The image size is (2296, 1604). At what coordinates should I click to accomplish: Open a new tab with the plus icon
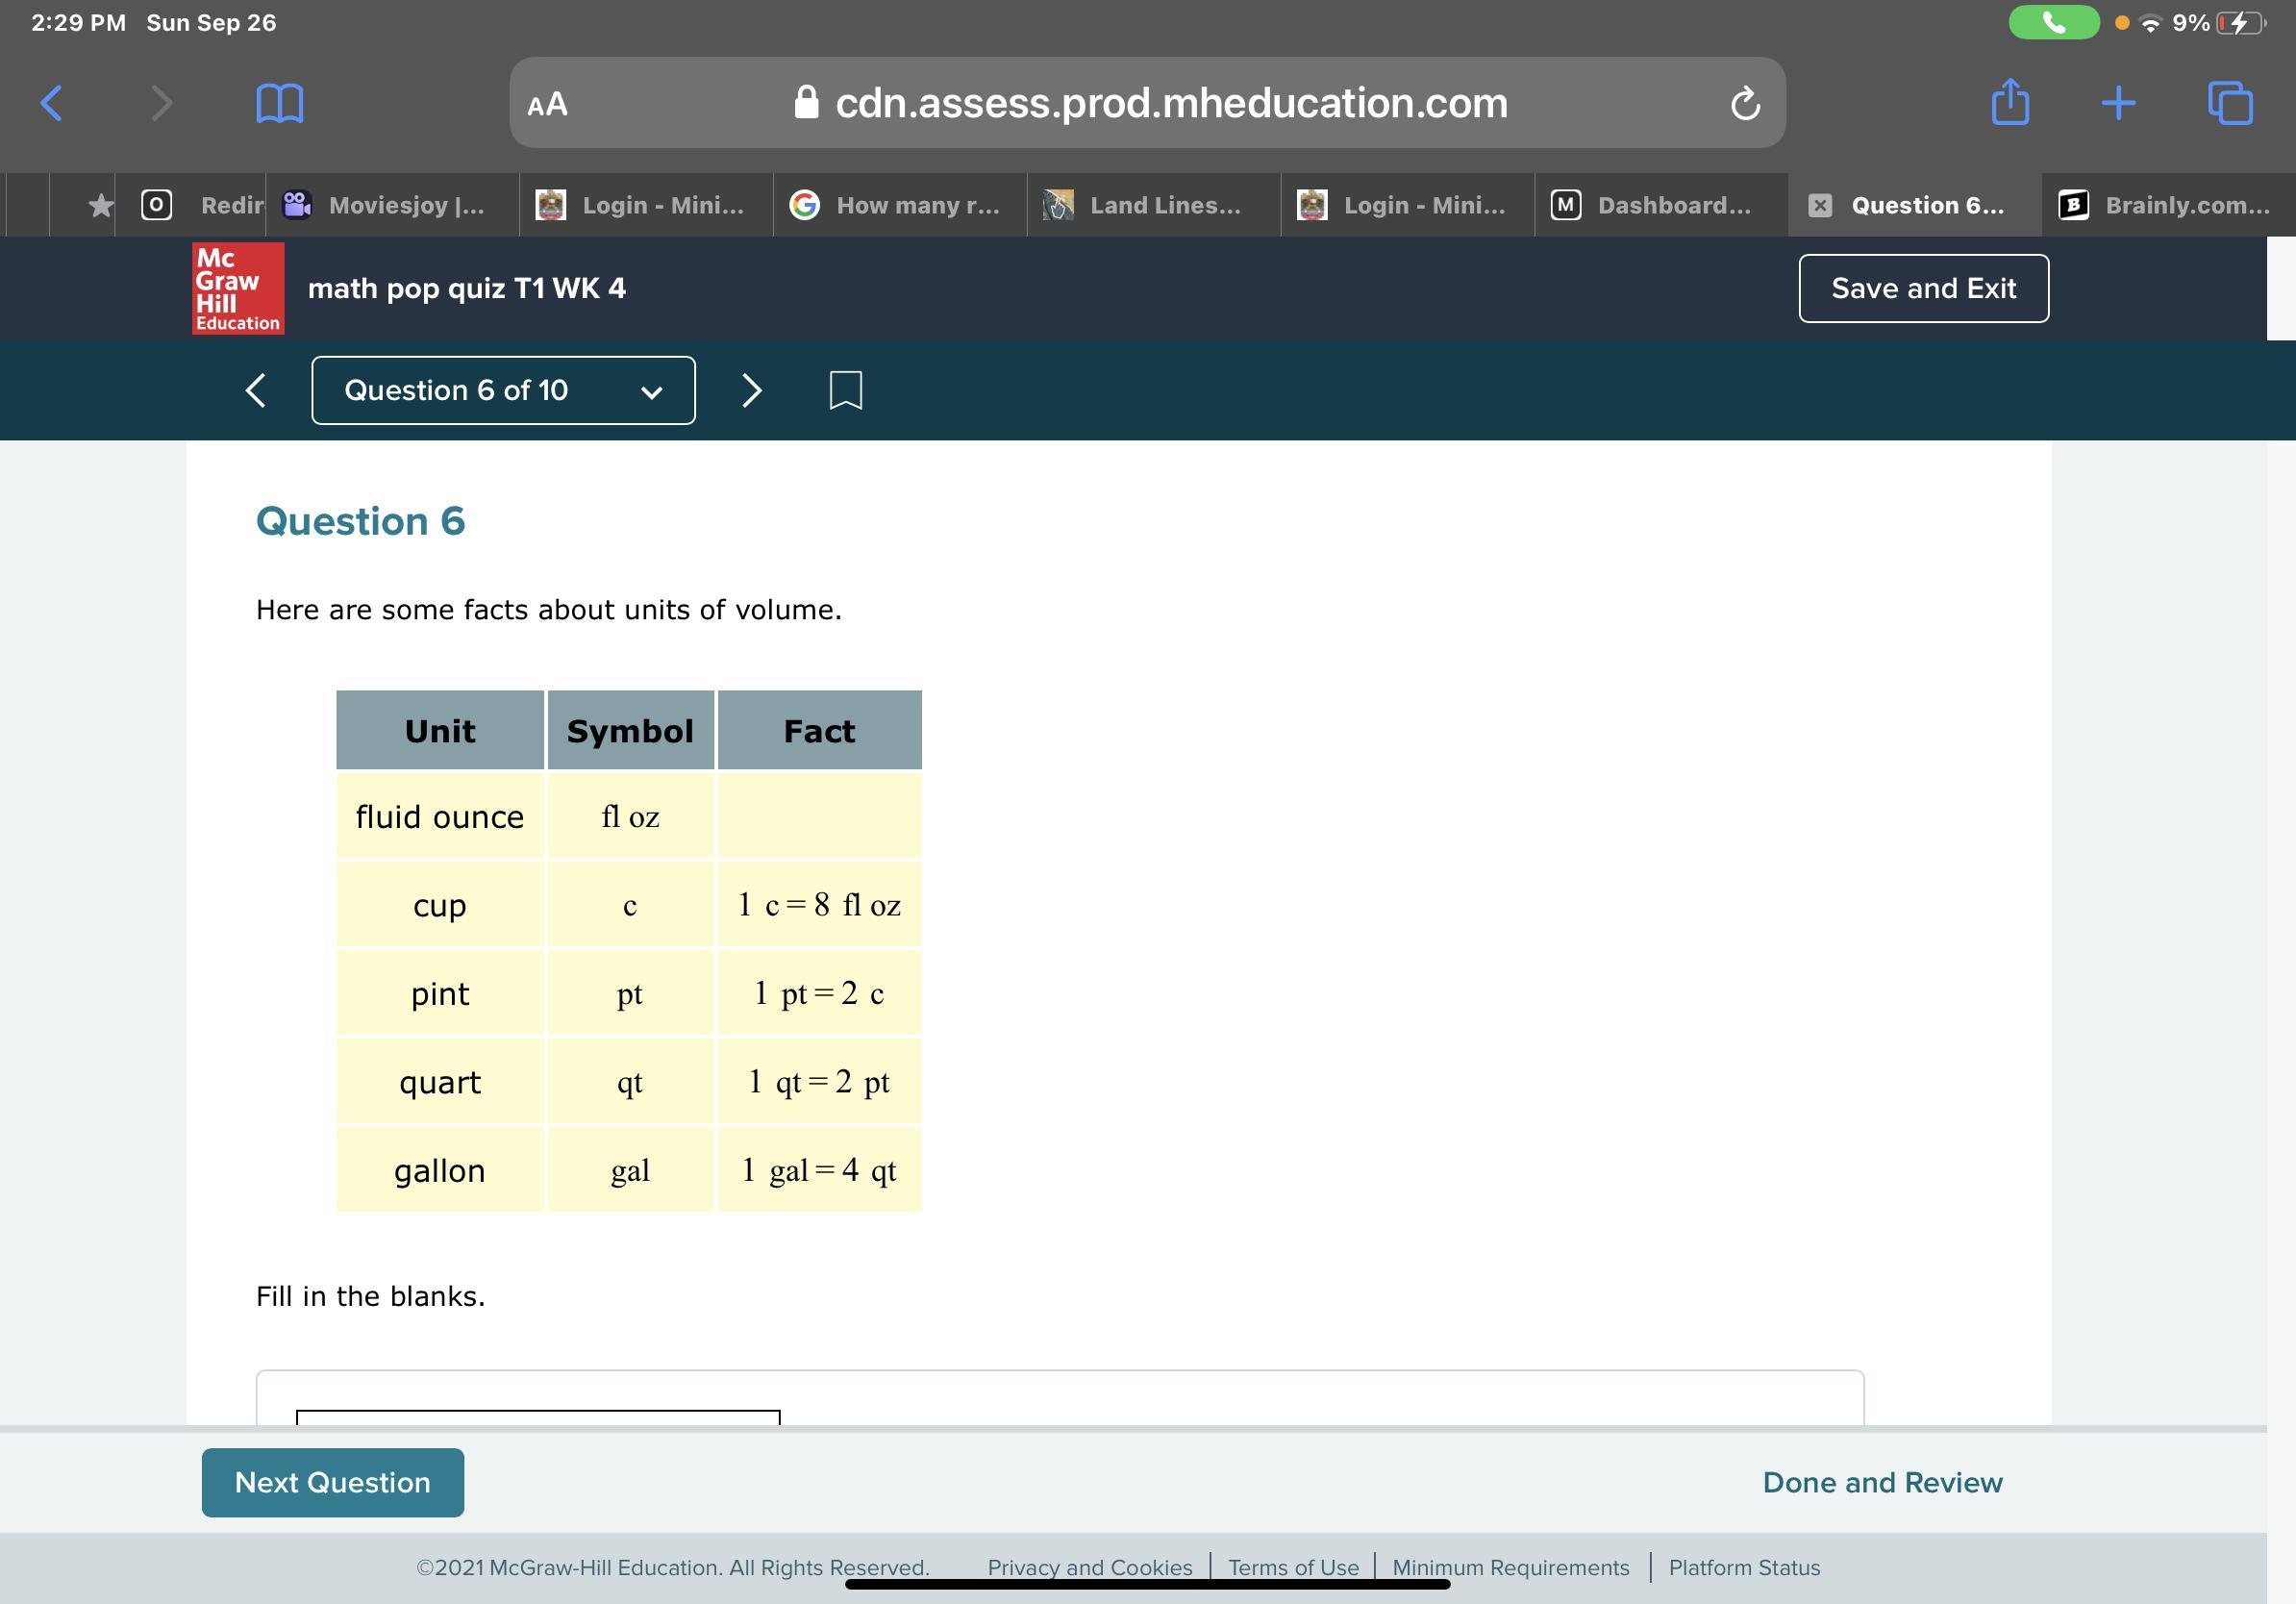point(2118,102)
